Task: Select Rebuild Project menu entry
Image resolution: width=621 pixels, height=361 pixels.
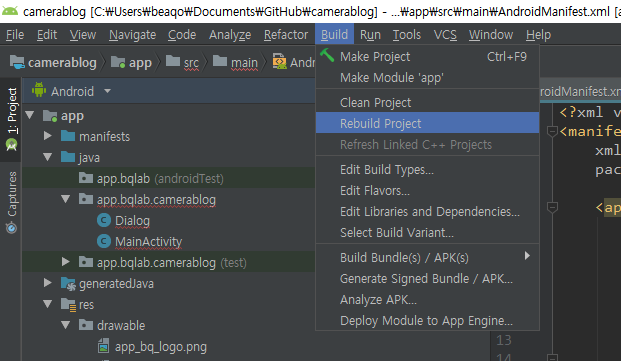Action: tap(427, 123)
